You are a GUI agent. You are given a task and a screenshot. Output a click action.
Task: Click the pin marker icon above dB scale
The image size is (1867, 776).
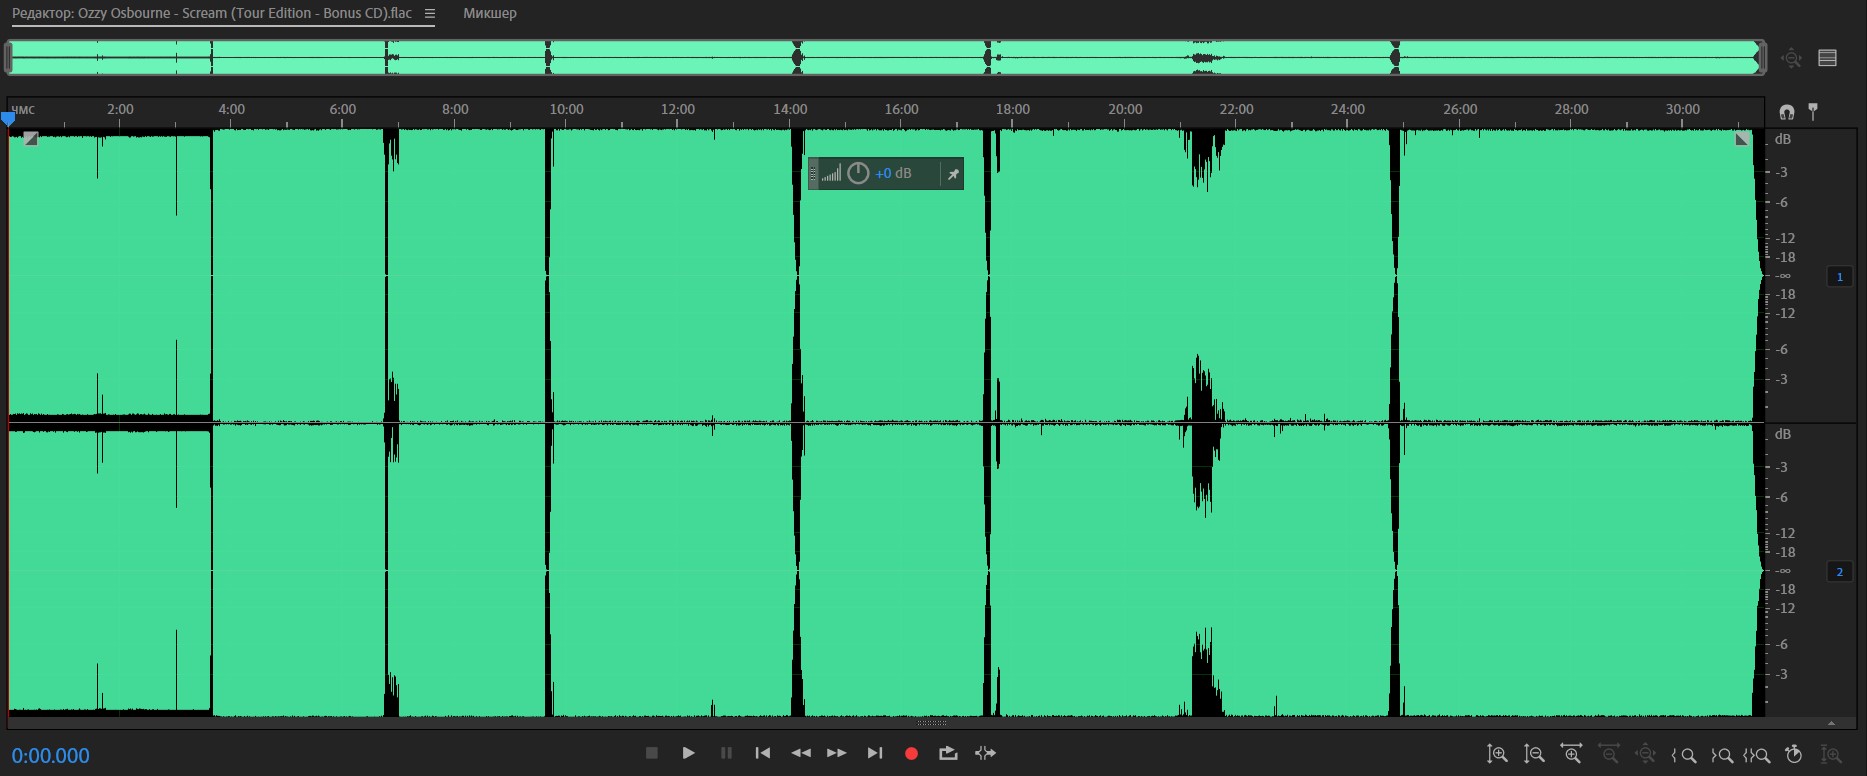pyautogui.click(x=1812, y=111)
